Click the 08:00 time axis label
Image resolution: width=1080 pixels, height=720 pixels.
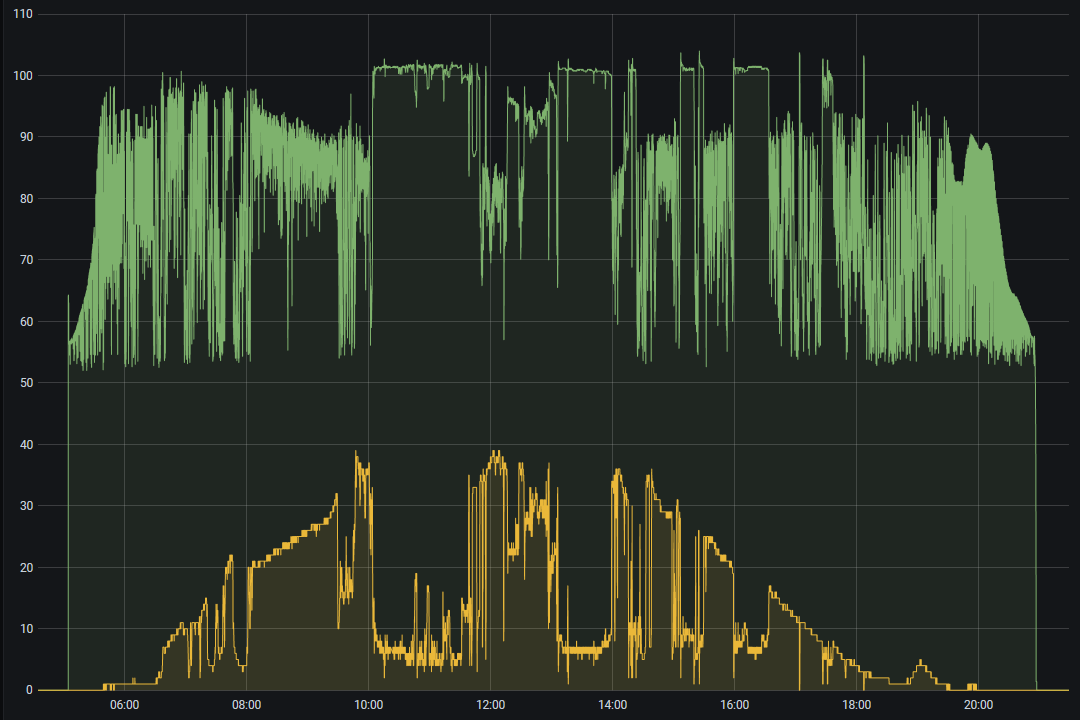click(x=247, y=705)
